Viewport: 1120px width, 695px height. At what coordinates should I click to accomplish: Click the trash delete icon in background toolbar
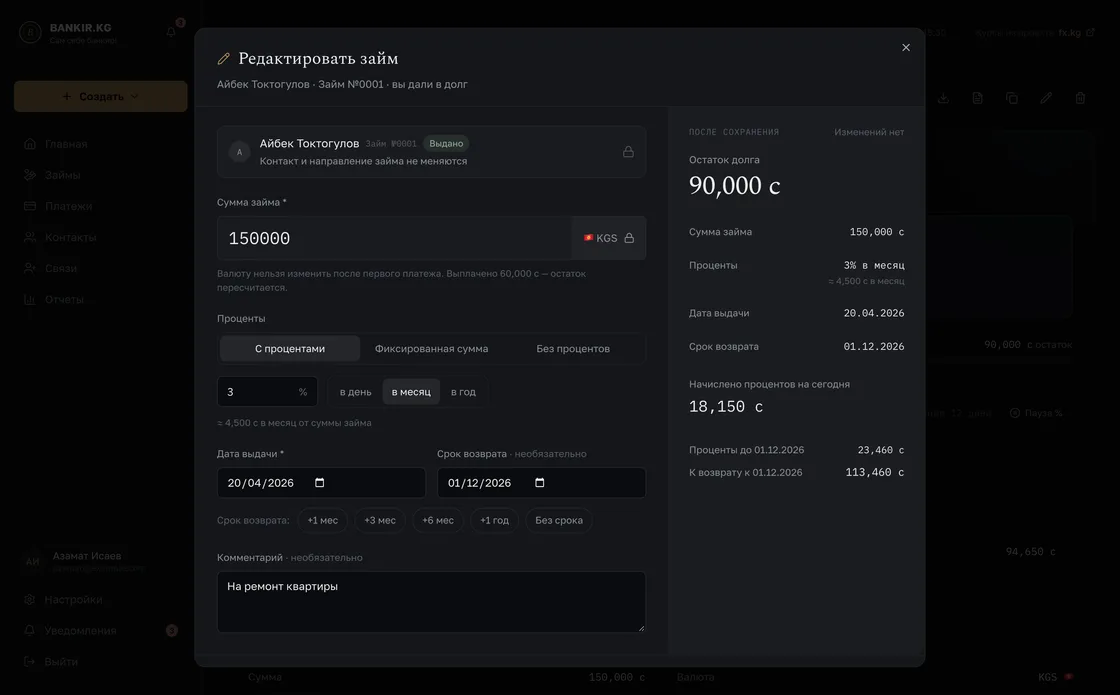[x=1080, y=98]
